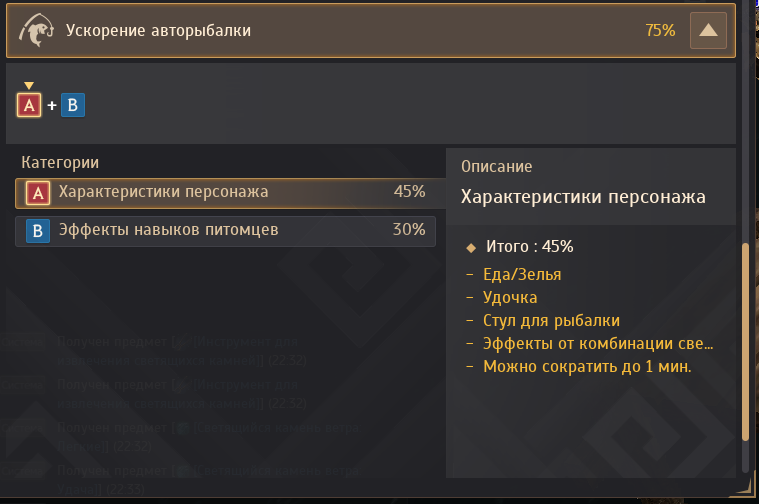Collapse the auto-fishing speed panel
759x504 pixels.
709,30
